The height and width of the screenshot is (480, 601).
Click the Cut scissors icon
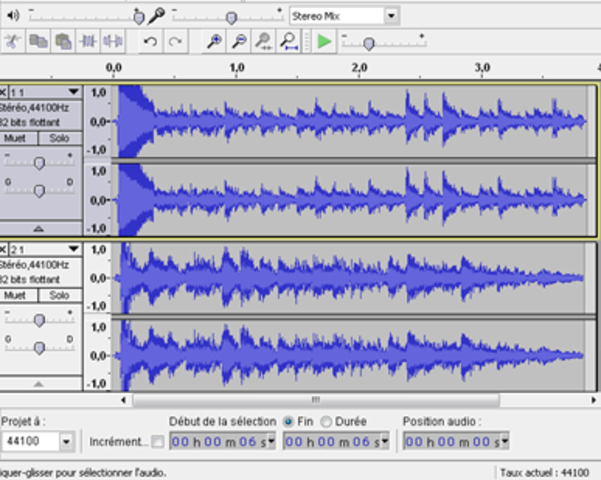click(x=13, y=41)
